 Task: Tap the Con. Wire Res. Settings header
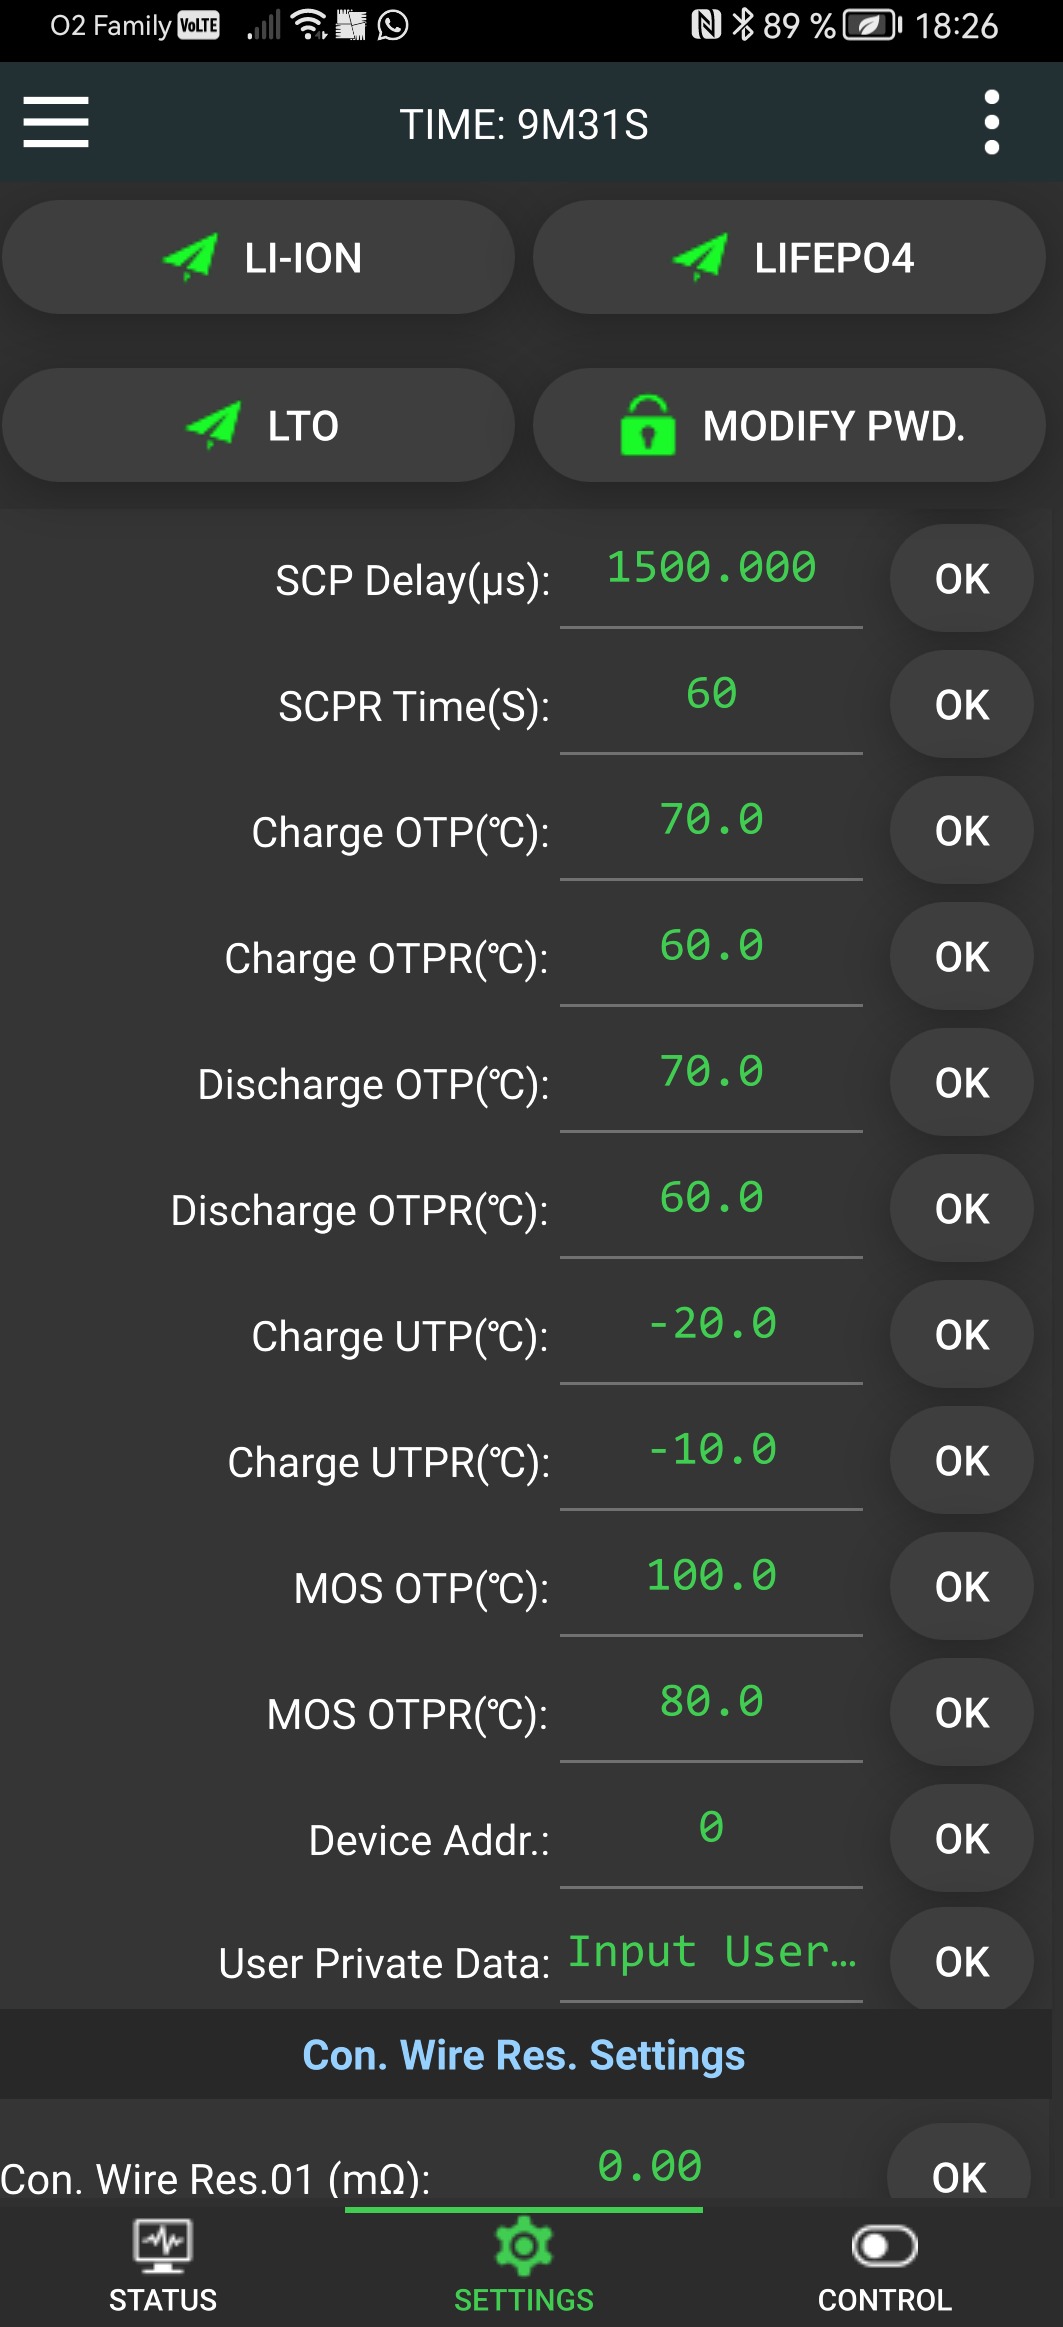523,2055
